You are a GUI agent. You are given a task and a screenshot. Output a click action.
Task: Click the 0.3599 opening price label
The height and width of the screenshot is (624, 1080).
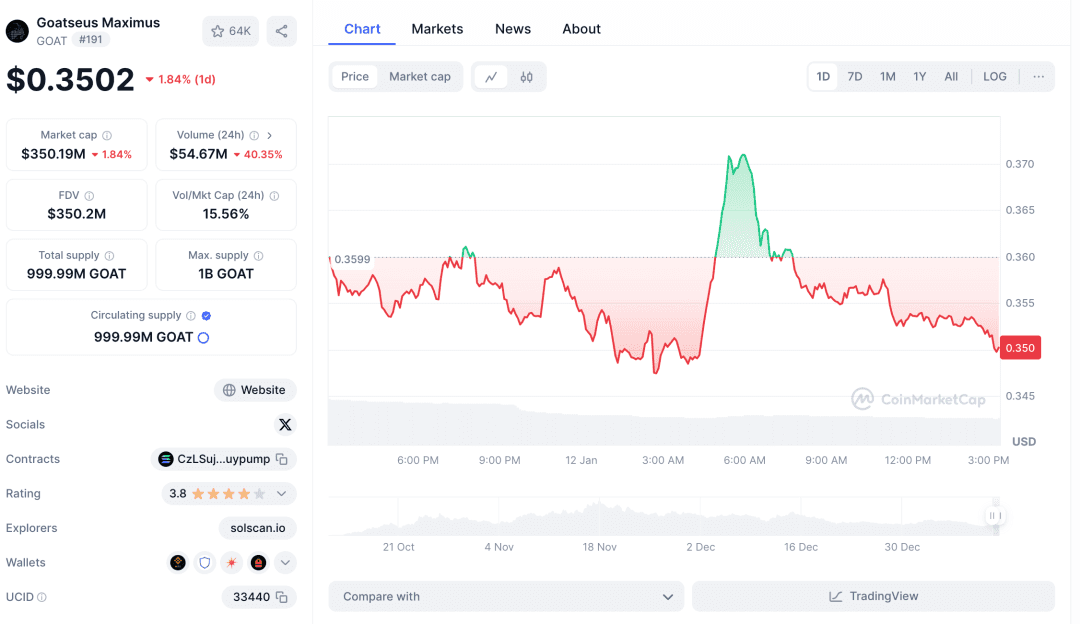coord(352,260)
